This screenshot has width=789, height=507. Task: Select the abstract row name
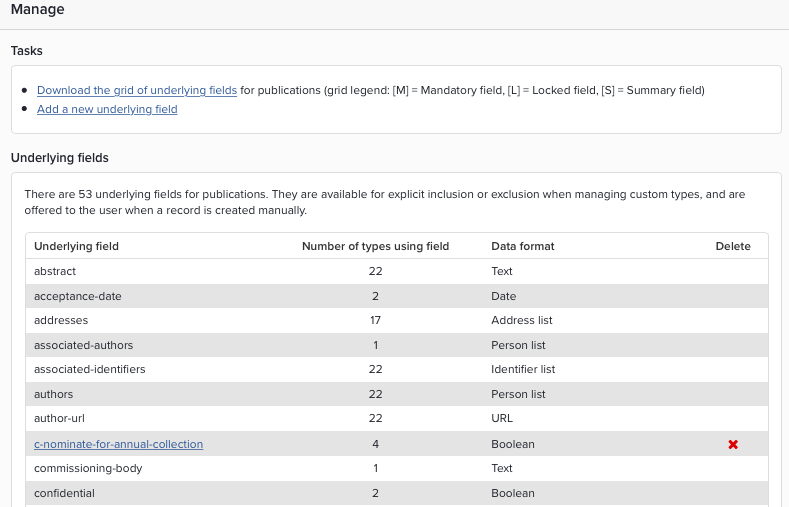click(x=55, y=271)
